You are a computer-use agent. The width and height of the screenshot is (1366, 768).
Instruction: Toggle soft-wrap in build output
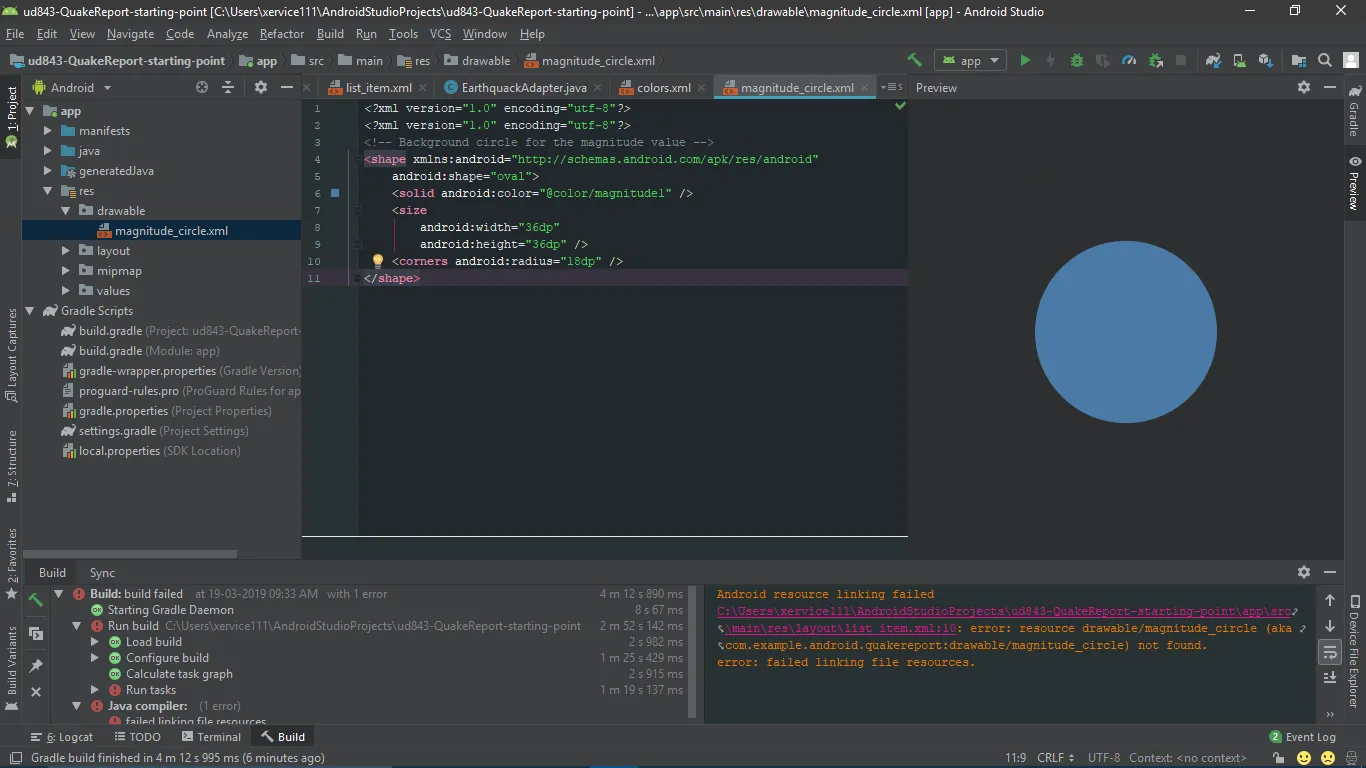[x=1330, y=653]
